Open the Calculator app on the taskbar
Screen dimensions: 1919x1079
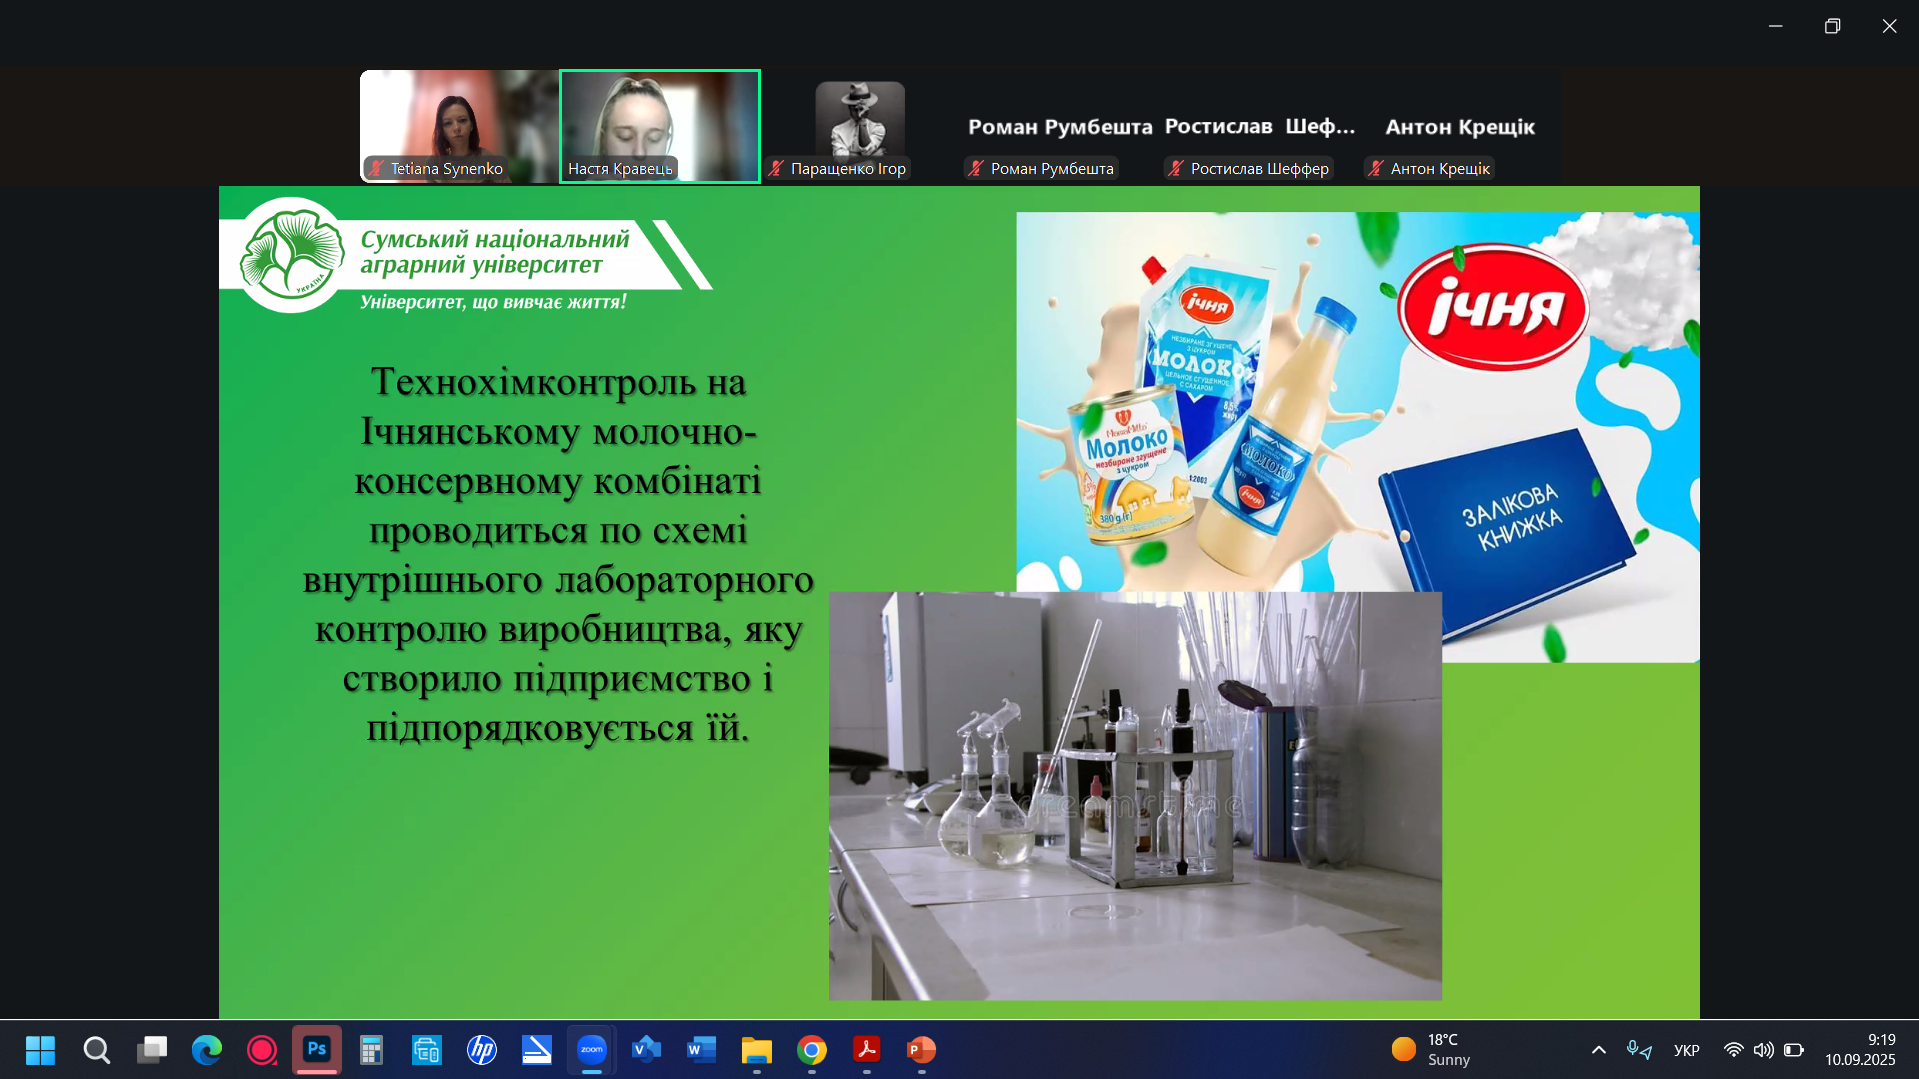pyautogui.click(x=372, y=1050)
